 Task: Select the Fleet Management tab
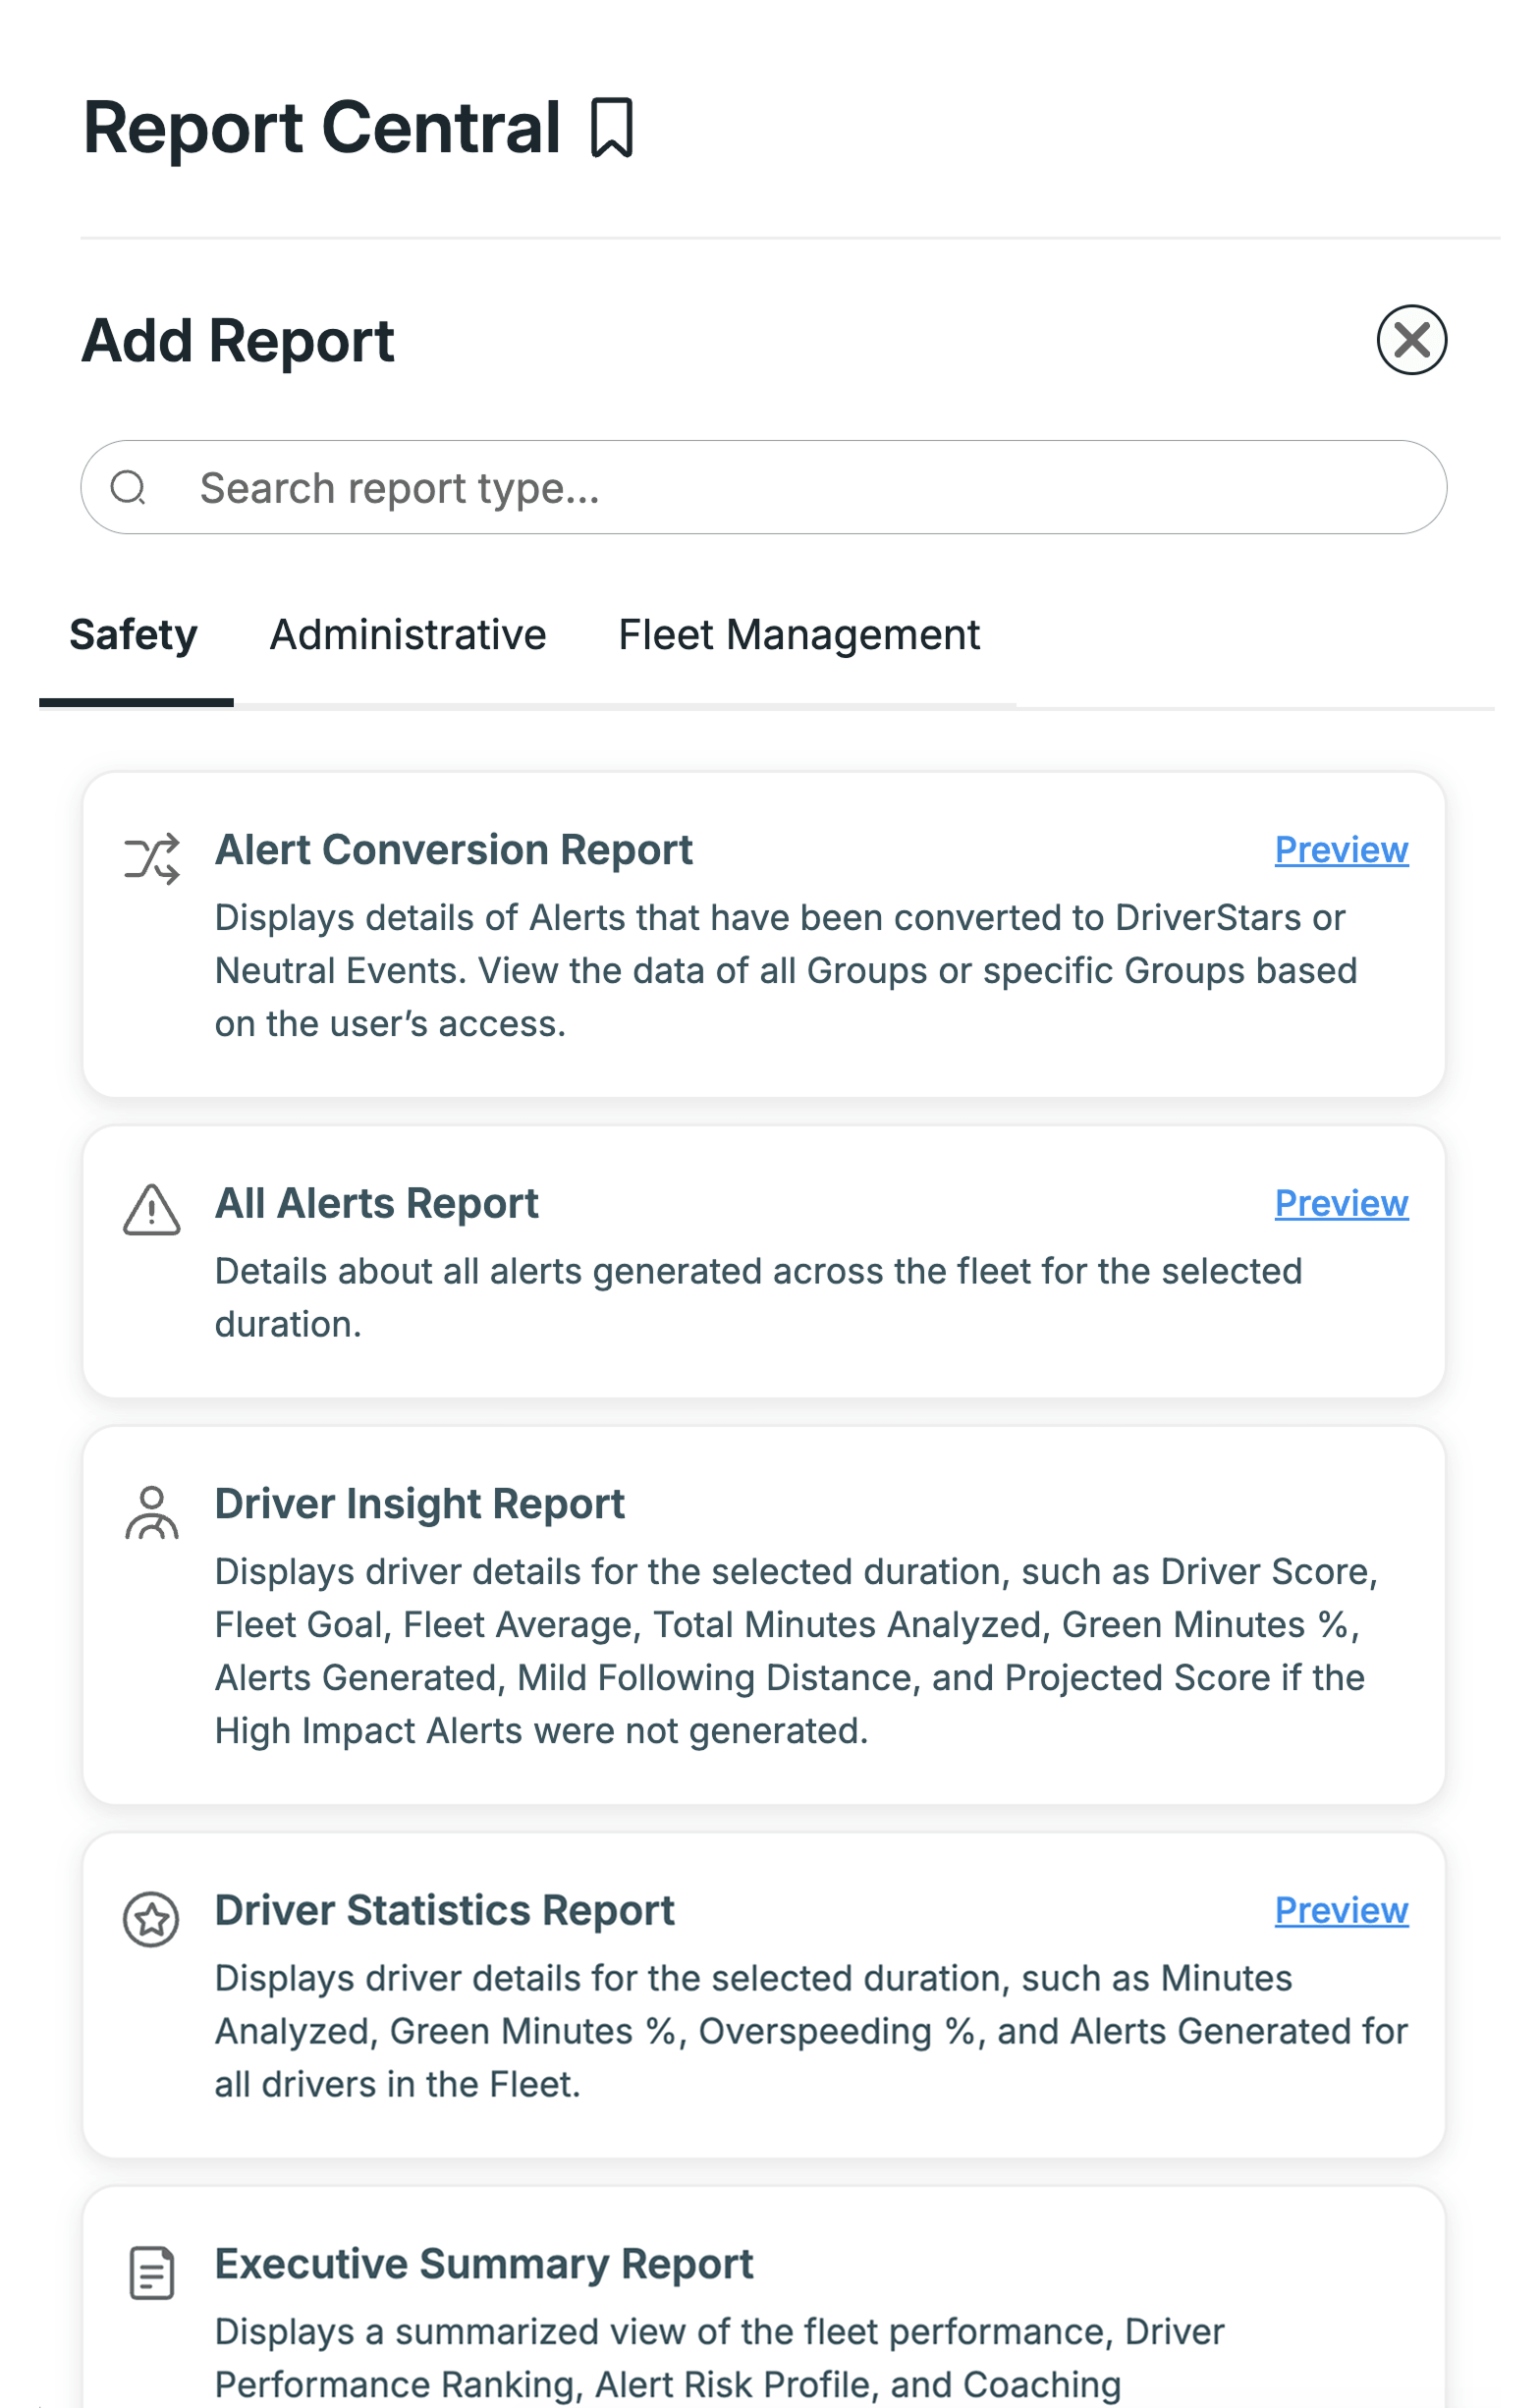pyautogui.click(x=799, y=635)
